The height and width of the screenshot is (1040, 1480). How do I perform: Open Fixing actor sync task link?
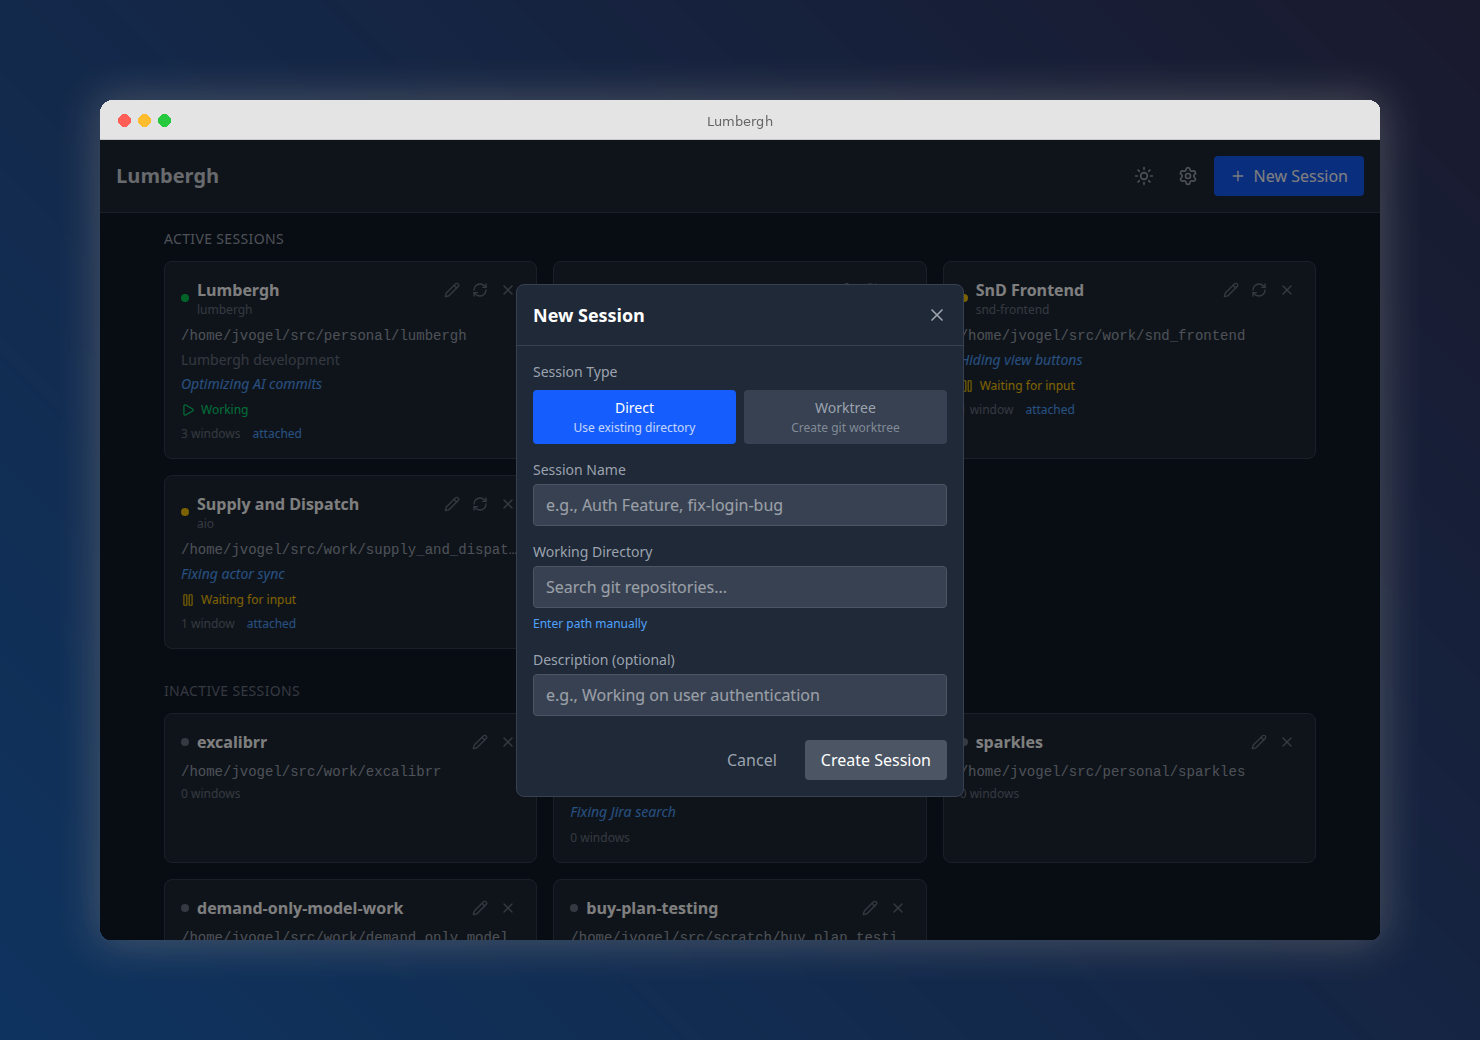232,574
